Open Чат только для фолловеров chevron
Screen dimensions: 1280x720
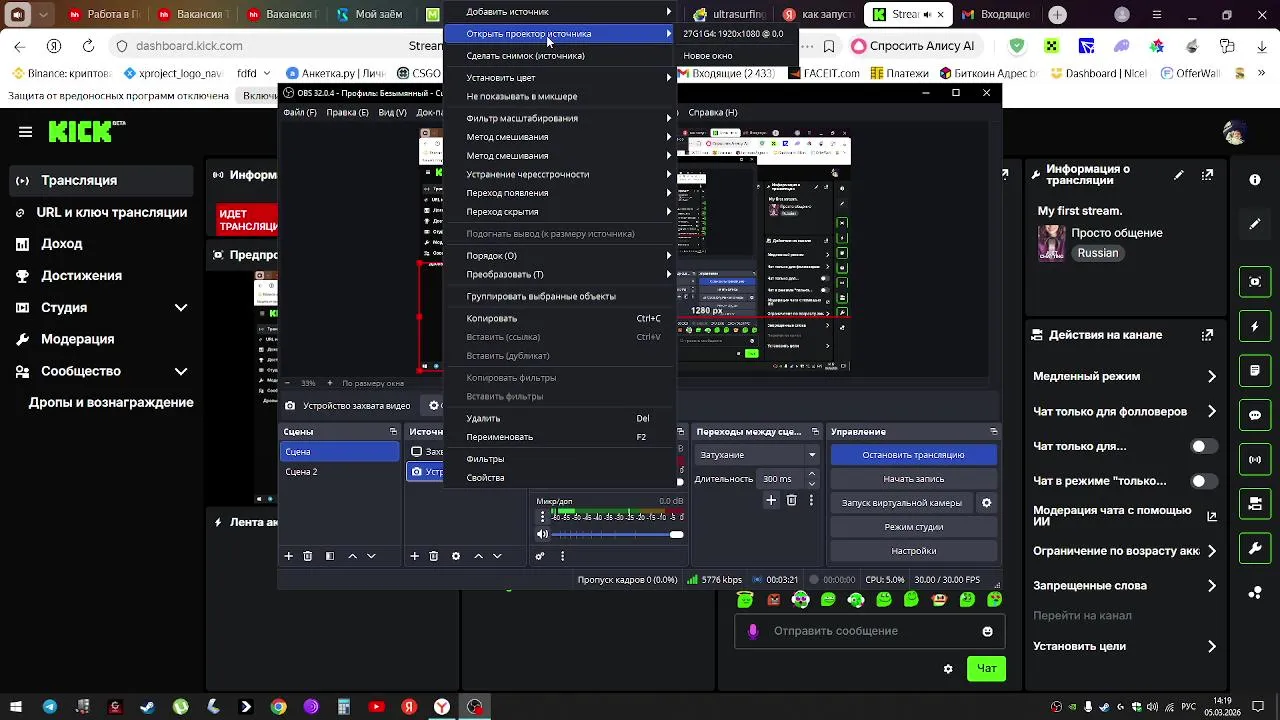coord(1212,412)
